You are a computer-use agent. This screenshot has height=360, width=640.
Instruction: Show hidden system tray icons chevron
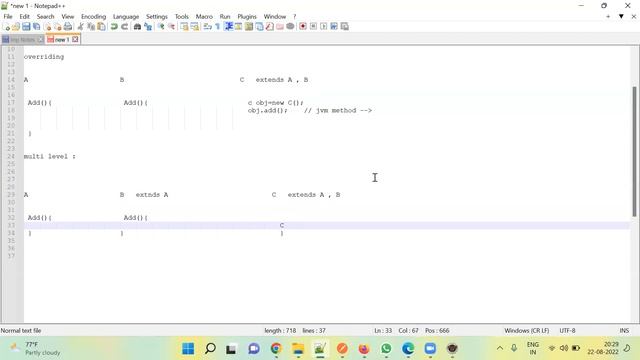500,348
